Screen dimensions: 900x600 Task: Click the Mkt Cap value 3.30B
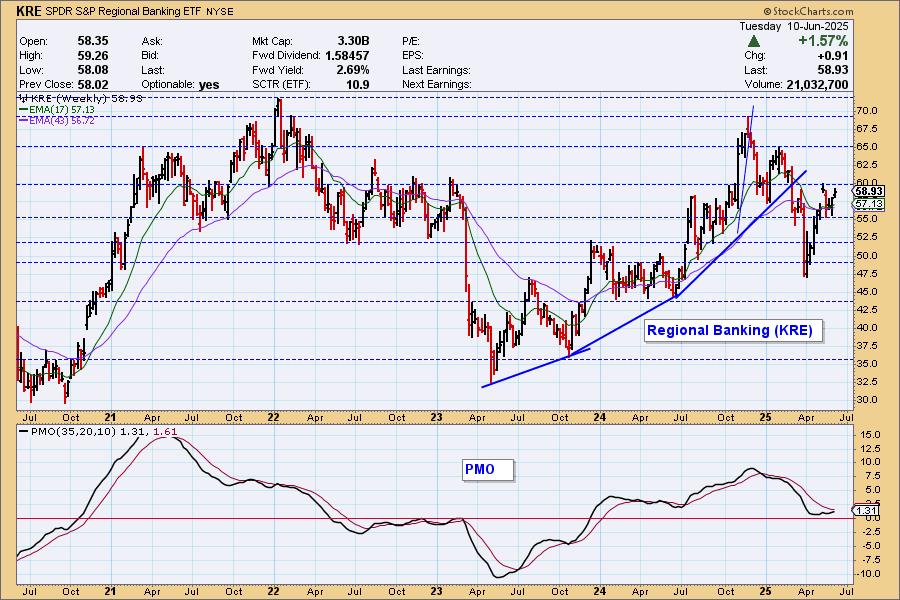(353, 41)
